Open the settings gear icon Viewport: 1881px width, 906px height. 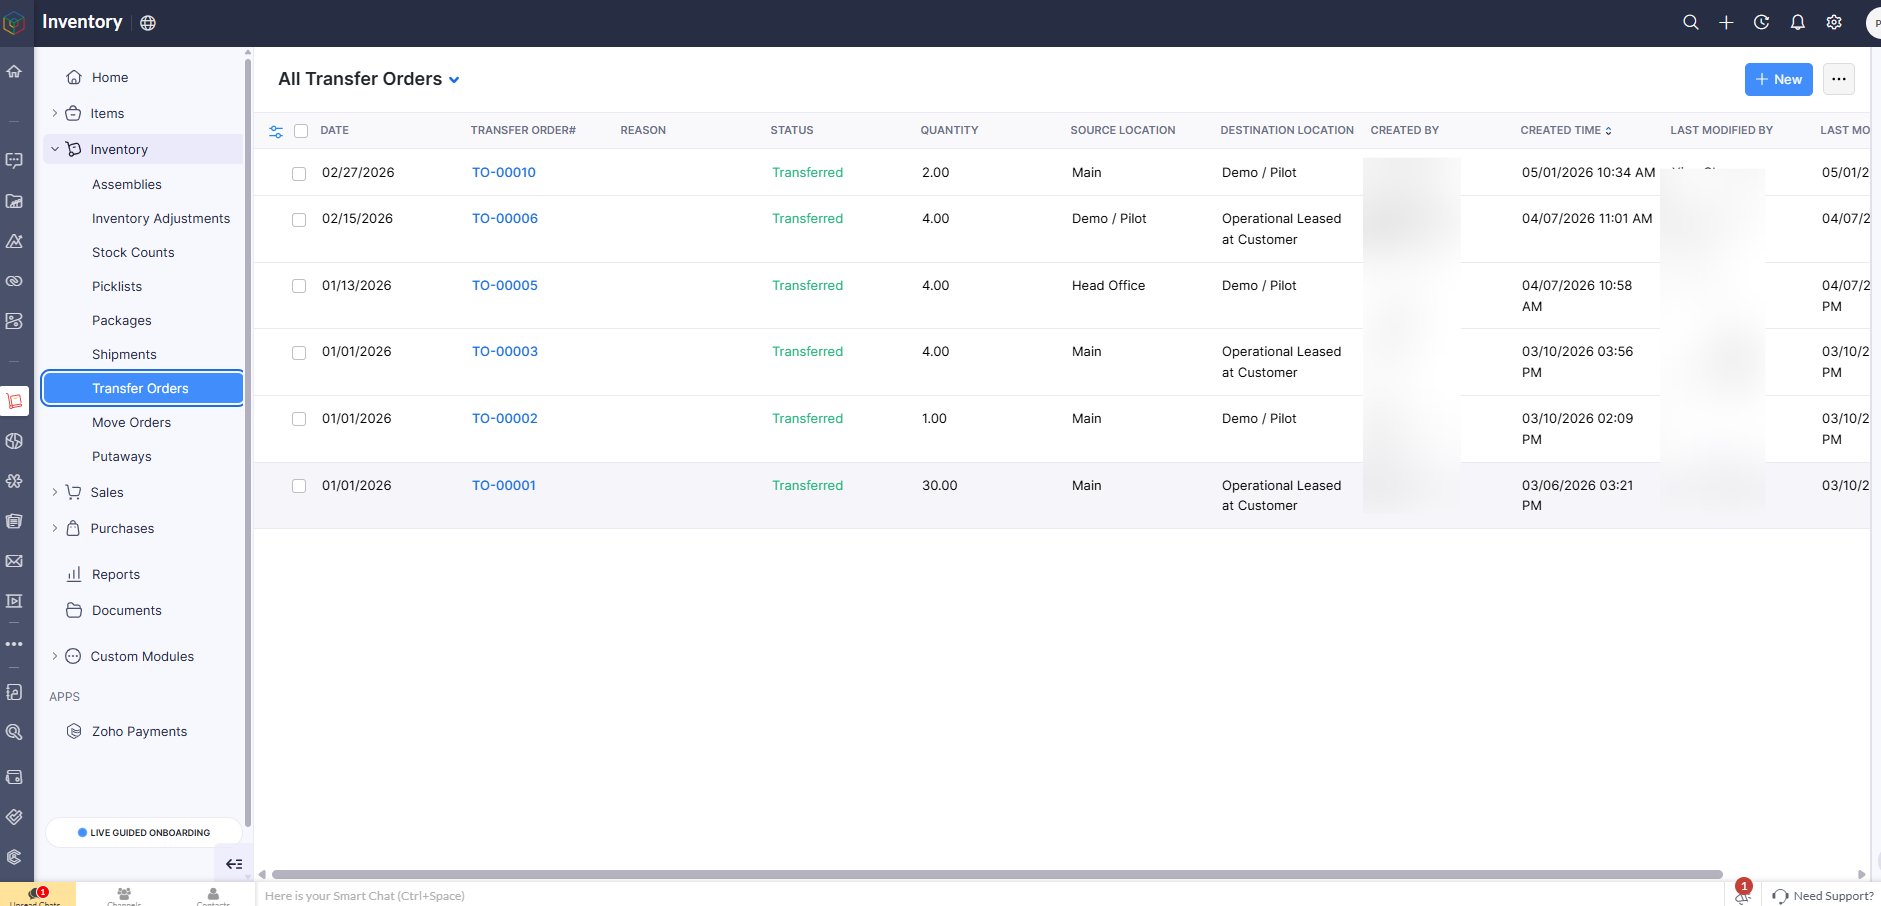coord(1834,22)
